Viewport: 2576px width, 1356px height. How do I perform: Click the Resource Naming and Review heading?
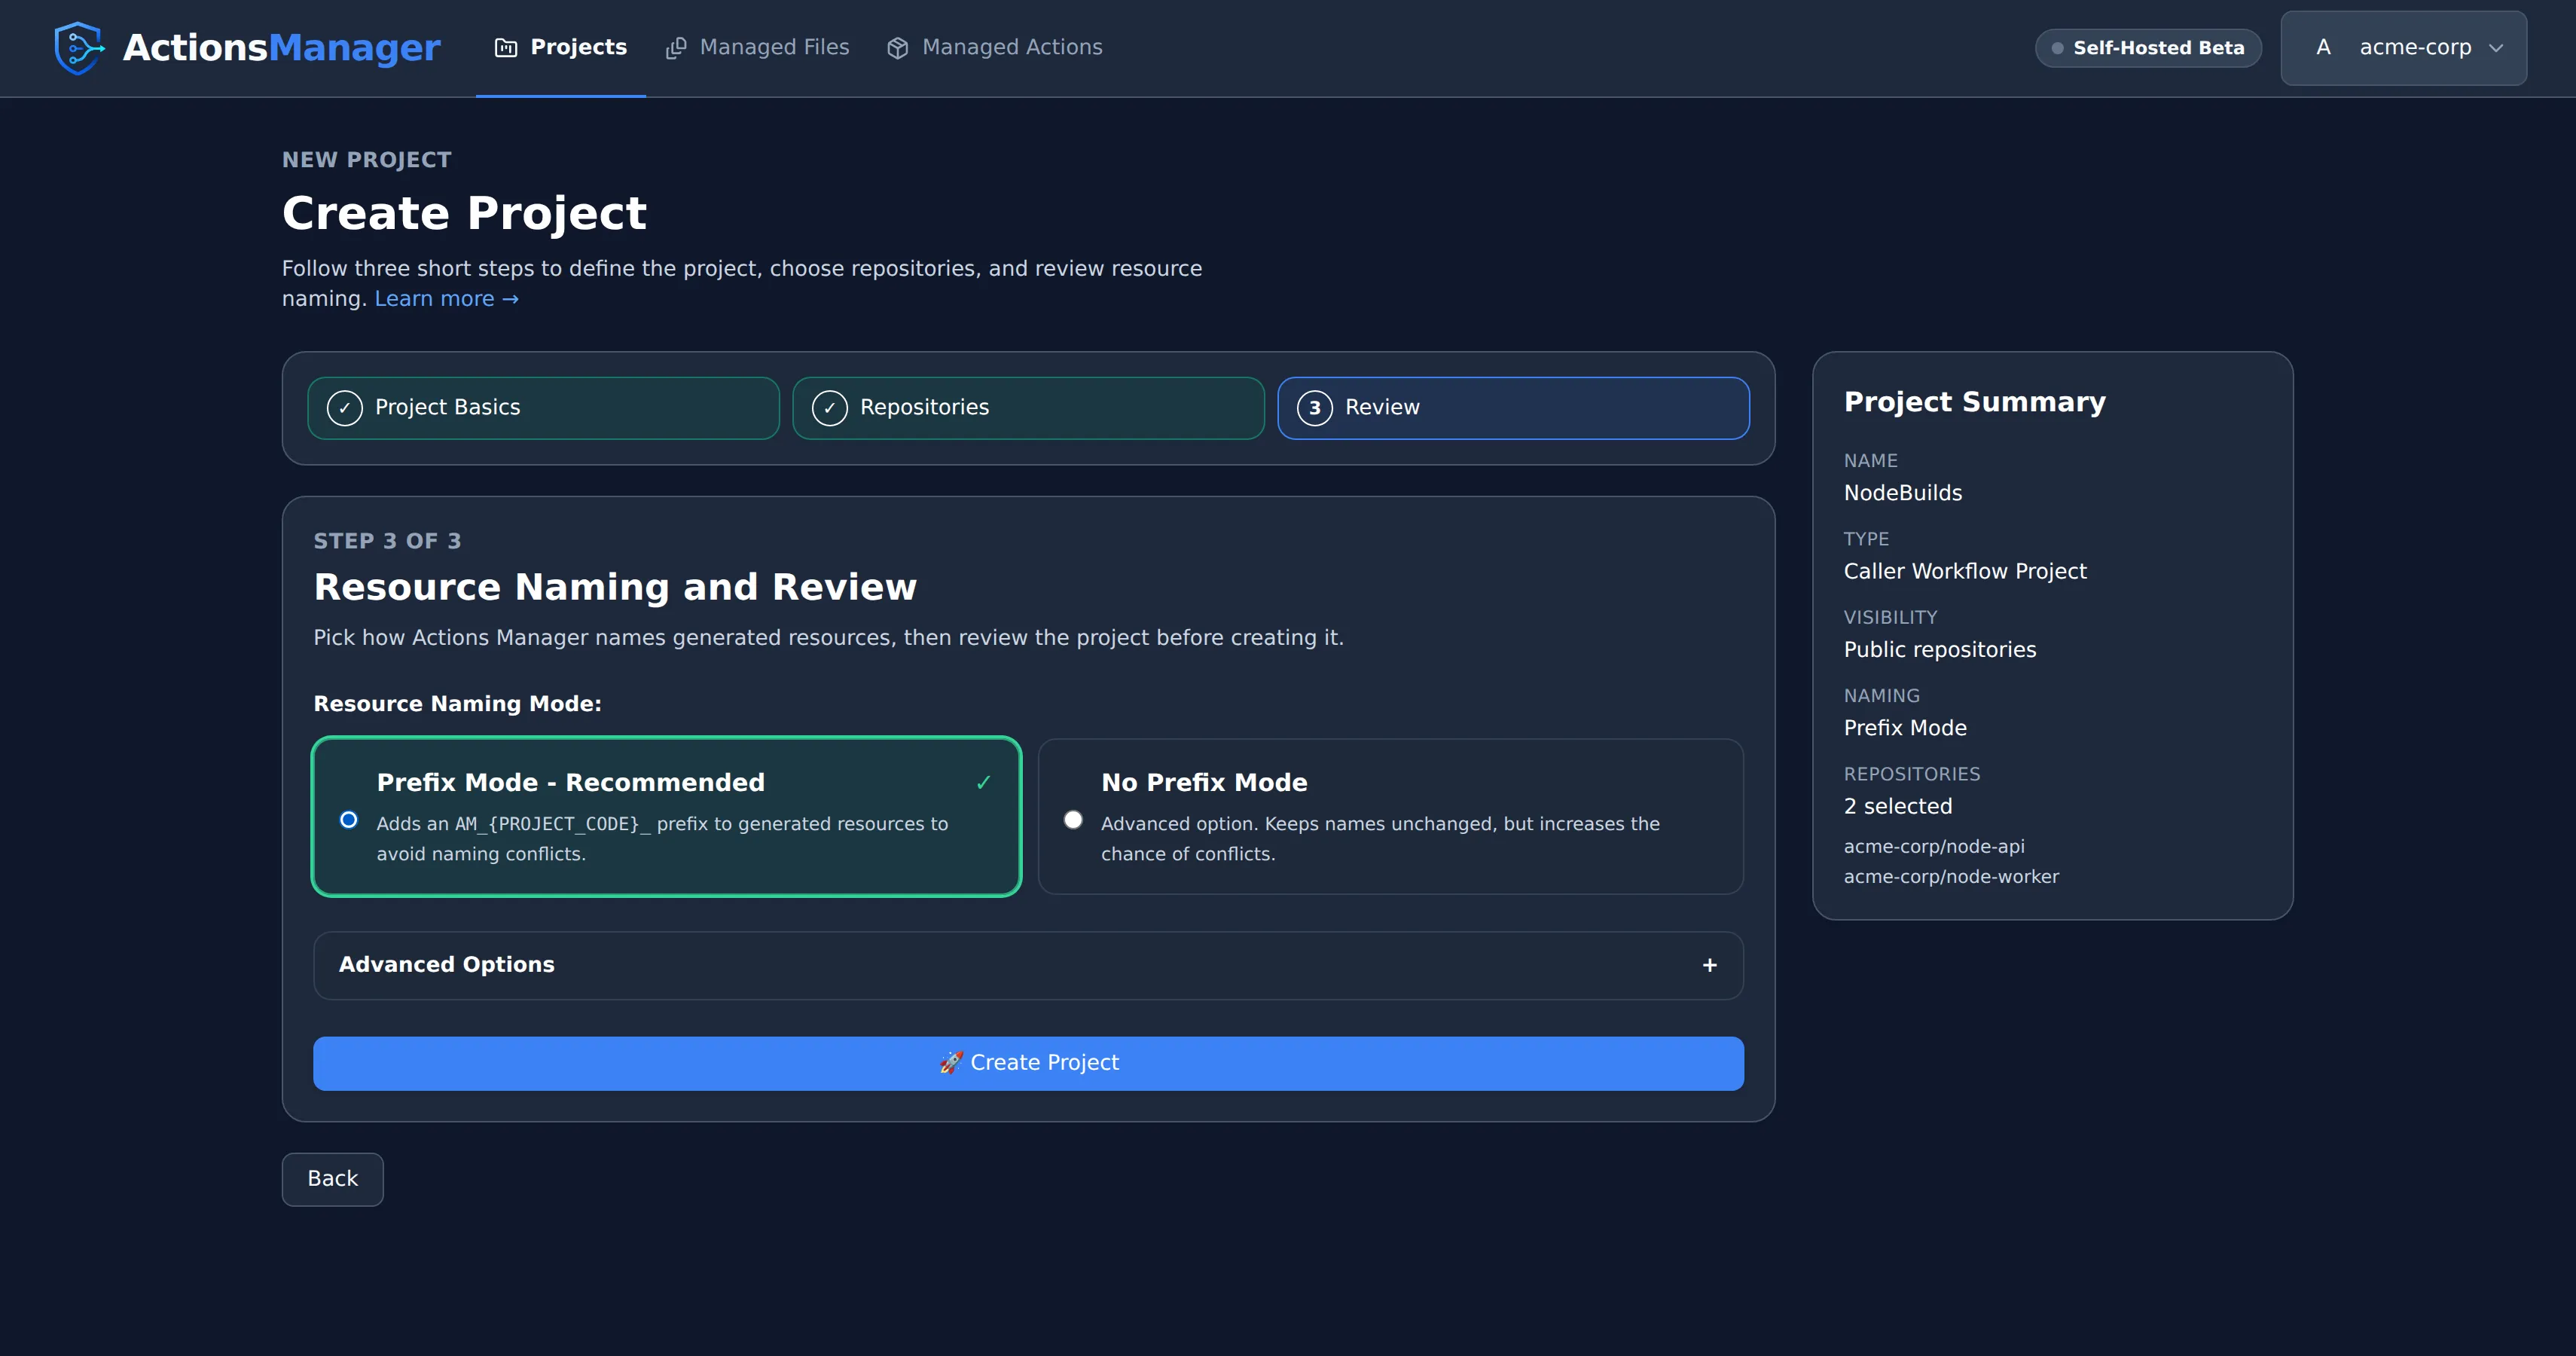point(616,587)
